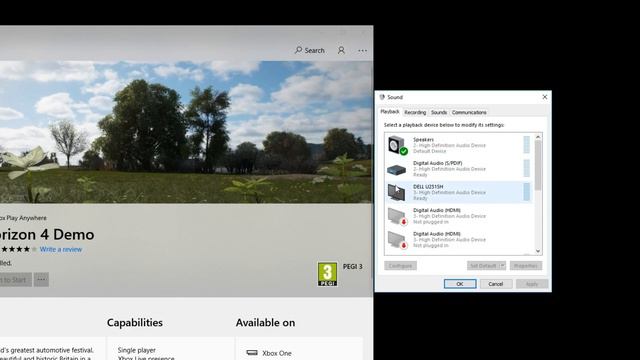
Task: Click the 'Single player' capability text
Action: point(137,350)
